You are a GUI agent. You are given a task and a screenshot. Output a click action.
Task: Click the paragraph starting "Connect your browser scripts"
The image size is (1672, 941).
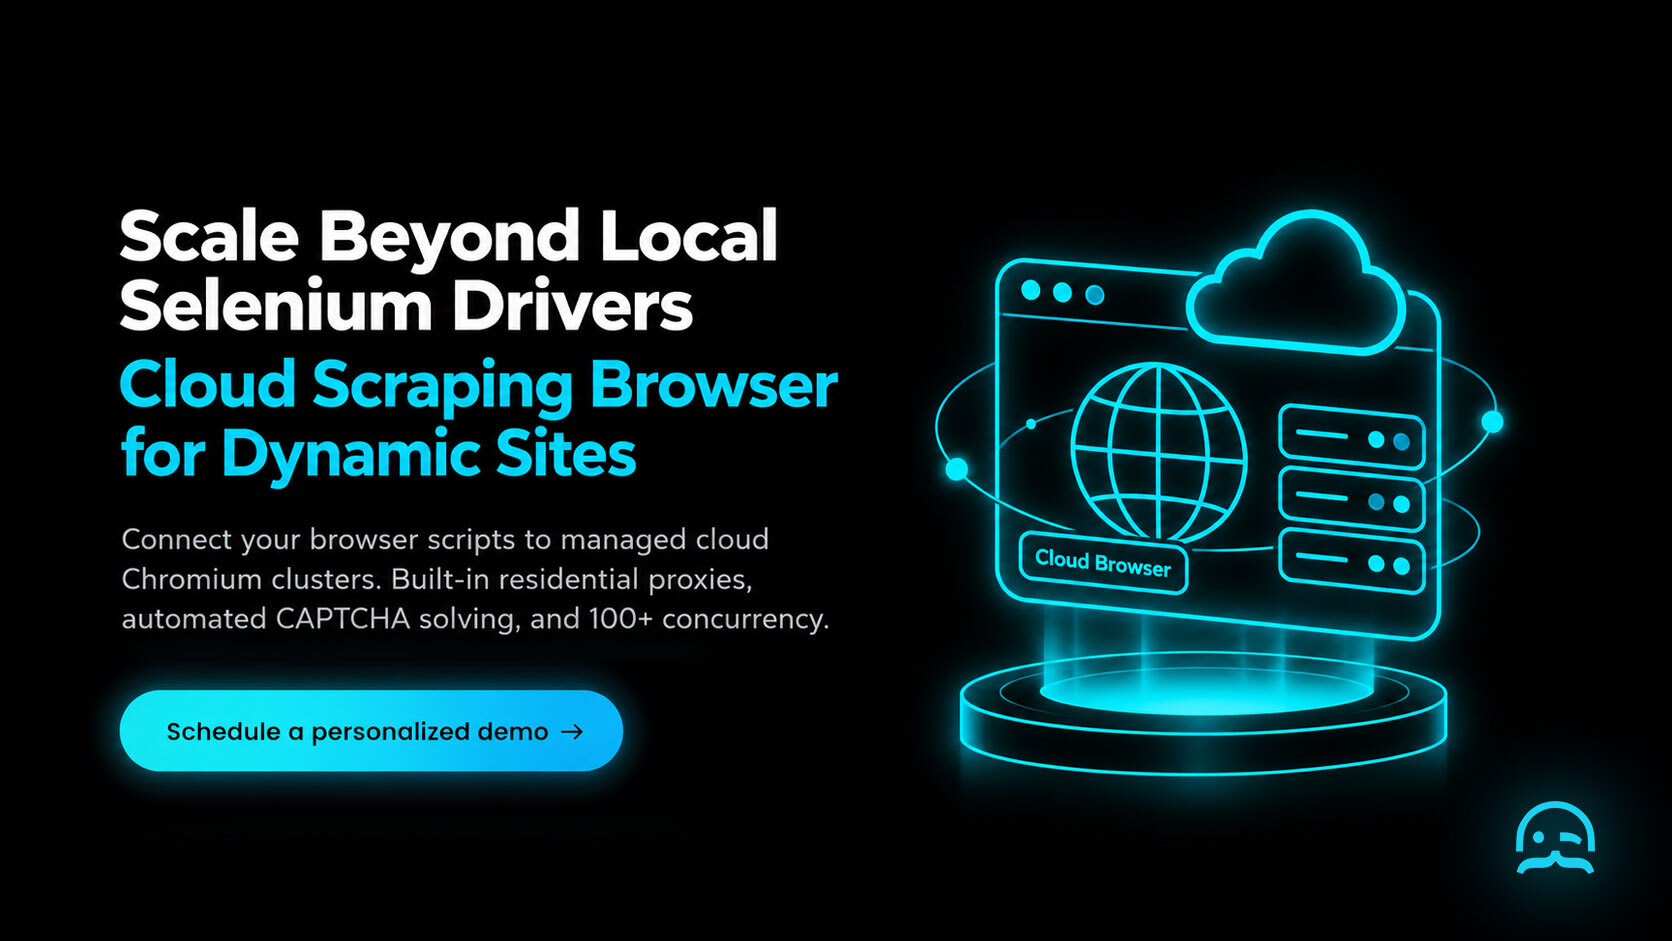475,579
